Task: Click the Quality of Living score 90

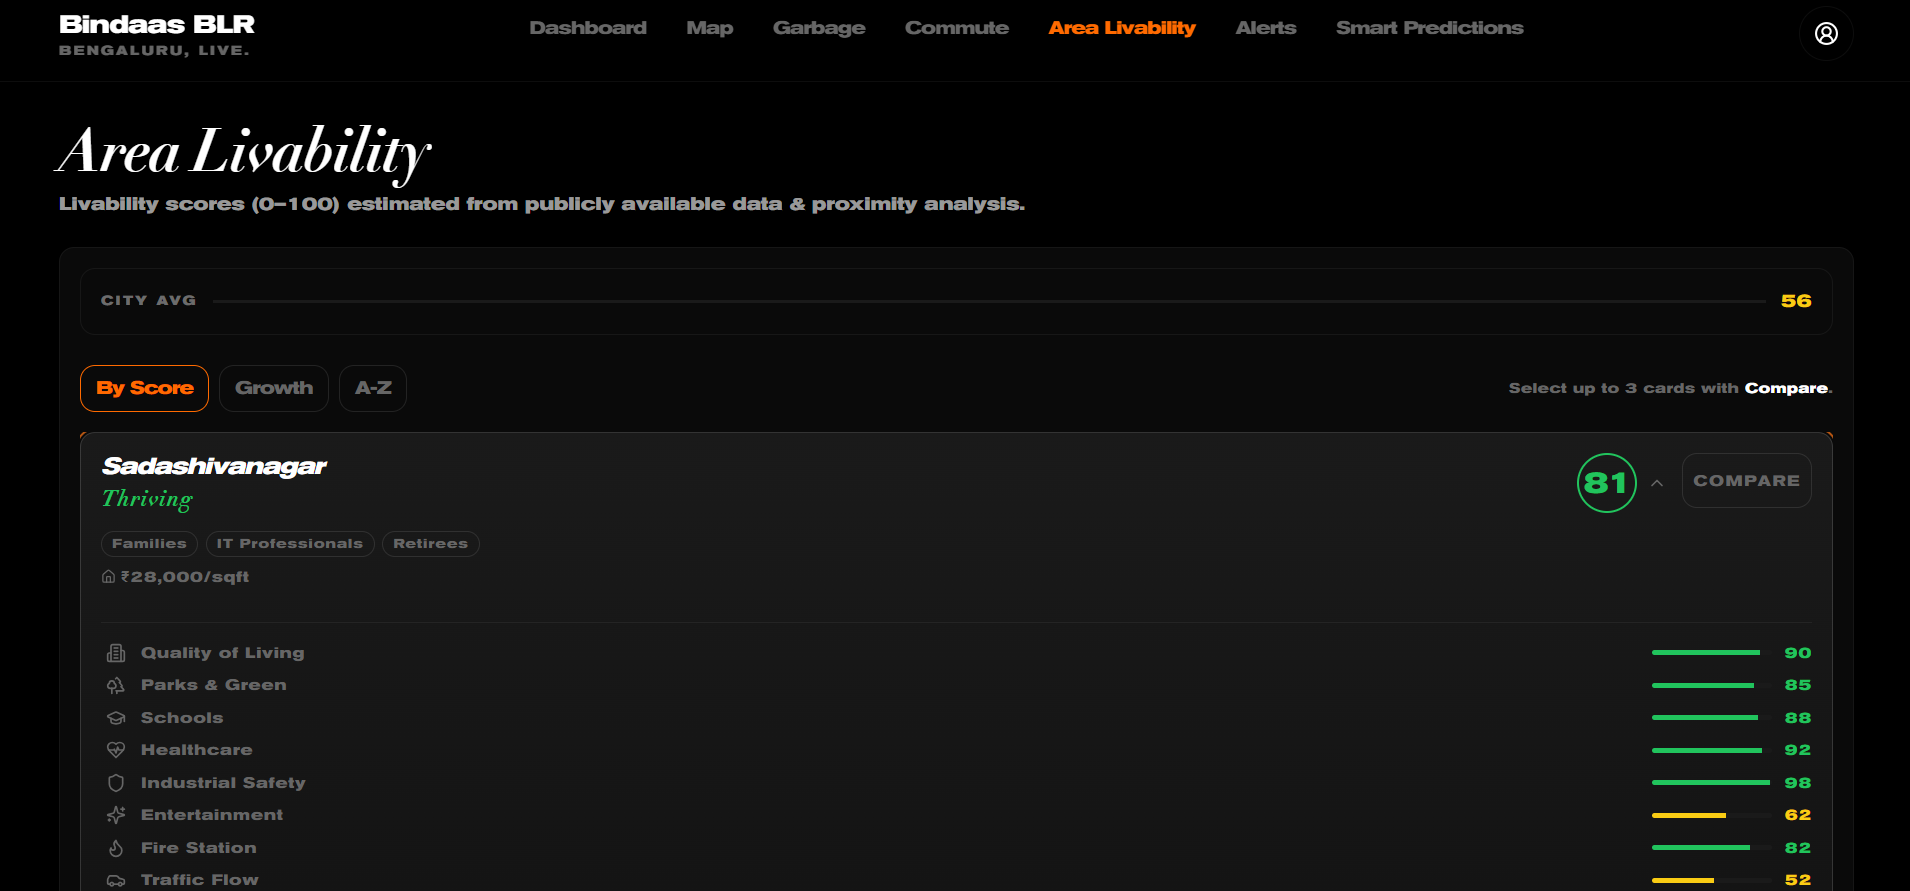Action: click(x=1798, y=653)
